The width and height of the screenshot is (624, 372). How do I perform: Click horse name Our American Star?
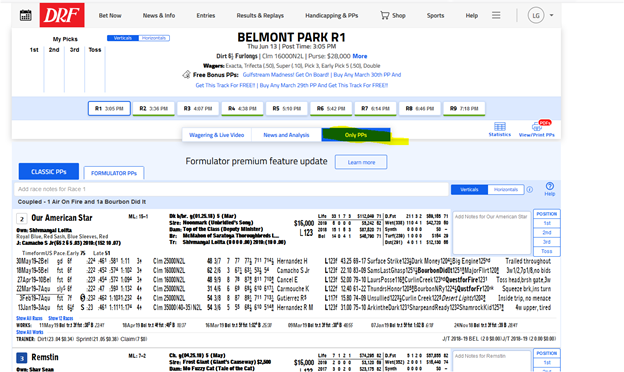62,218
